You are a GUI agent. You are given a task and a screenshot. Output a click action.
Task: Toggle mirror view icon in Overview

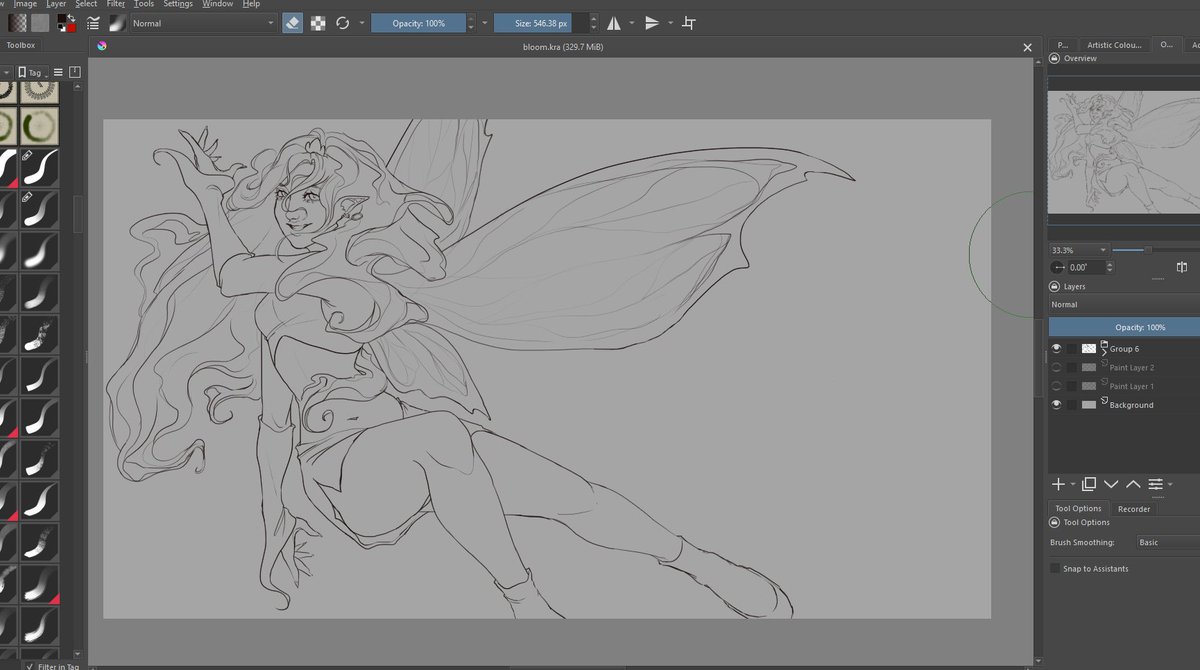(1182, 267)
